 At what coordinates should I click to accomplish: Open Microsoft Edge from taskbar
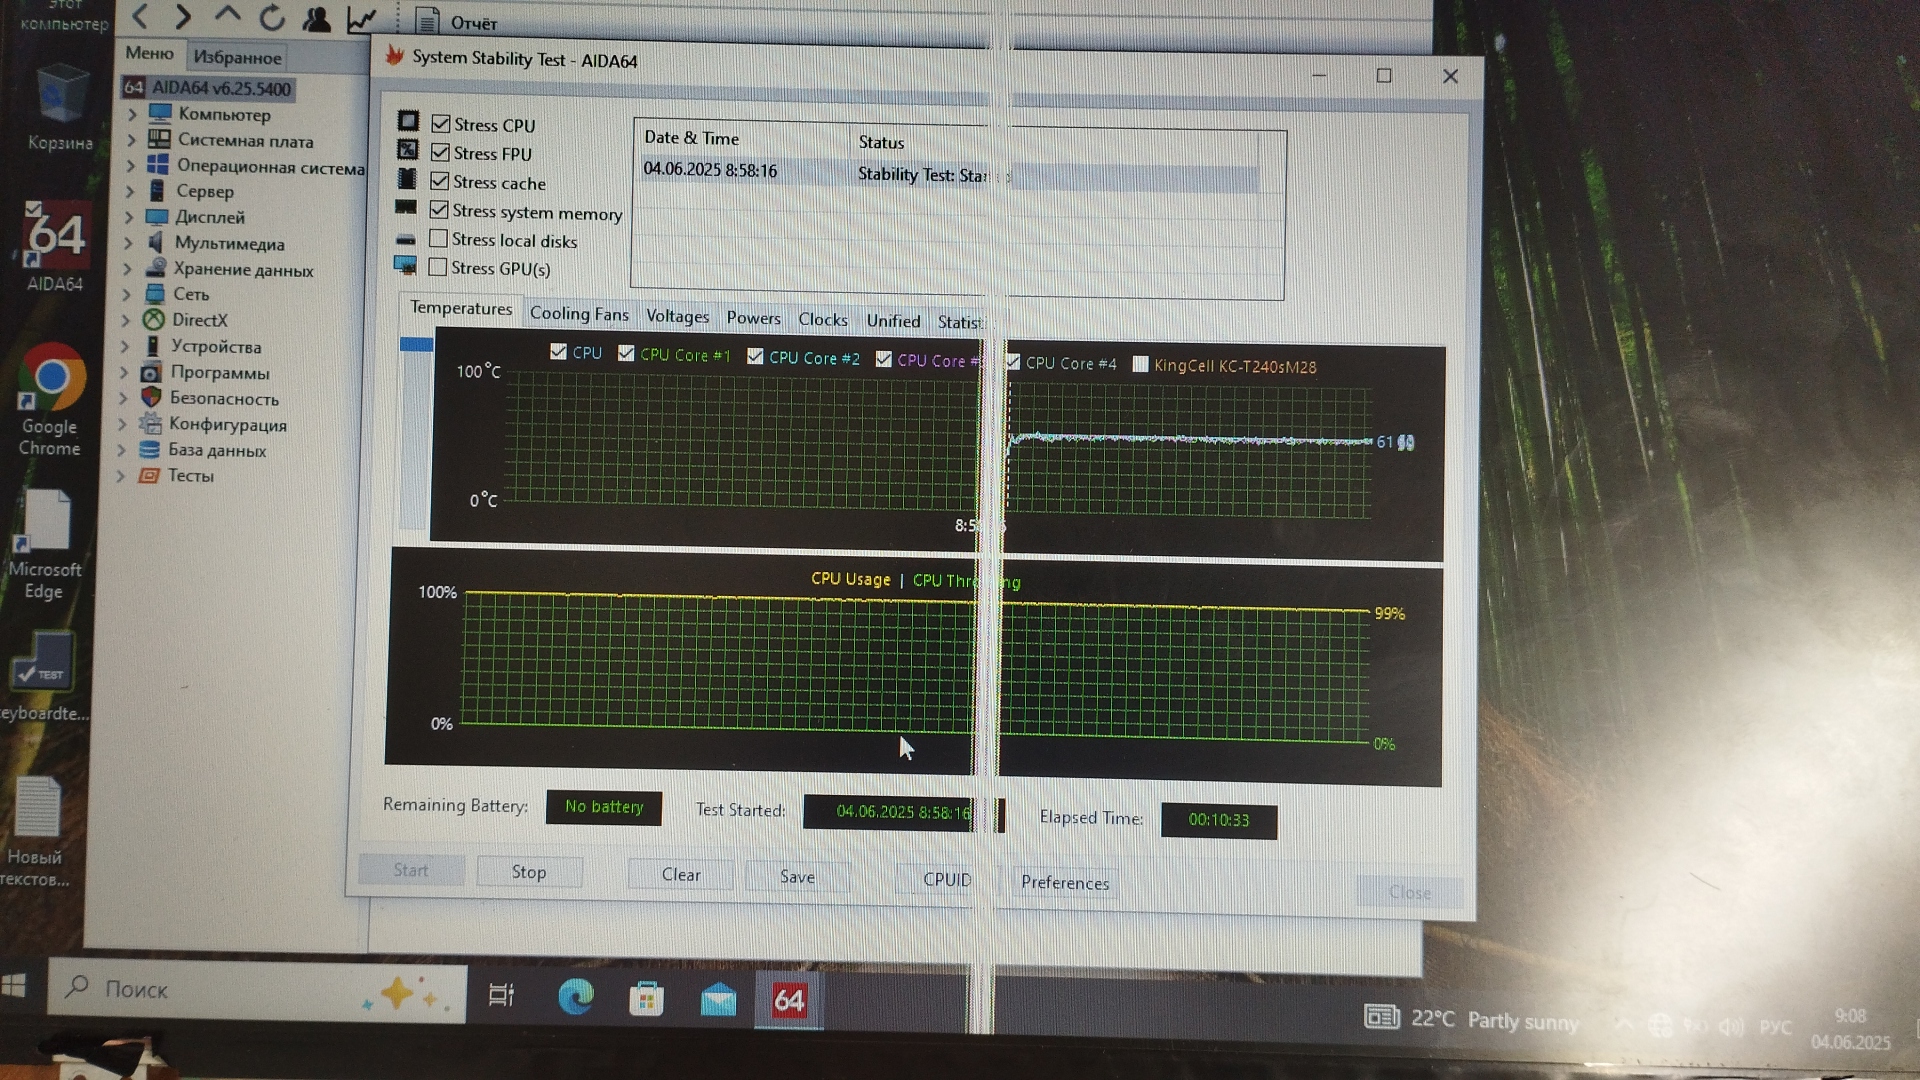575,997
